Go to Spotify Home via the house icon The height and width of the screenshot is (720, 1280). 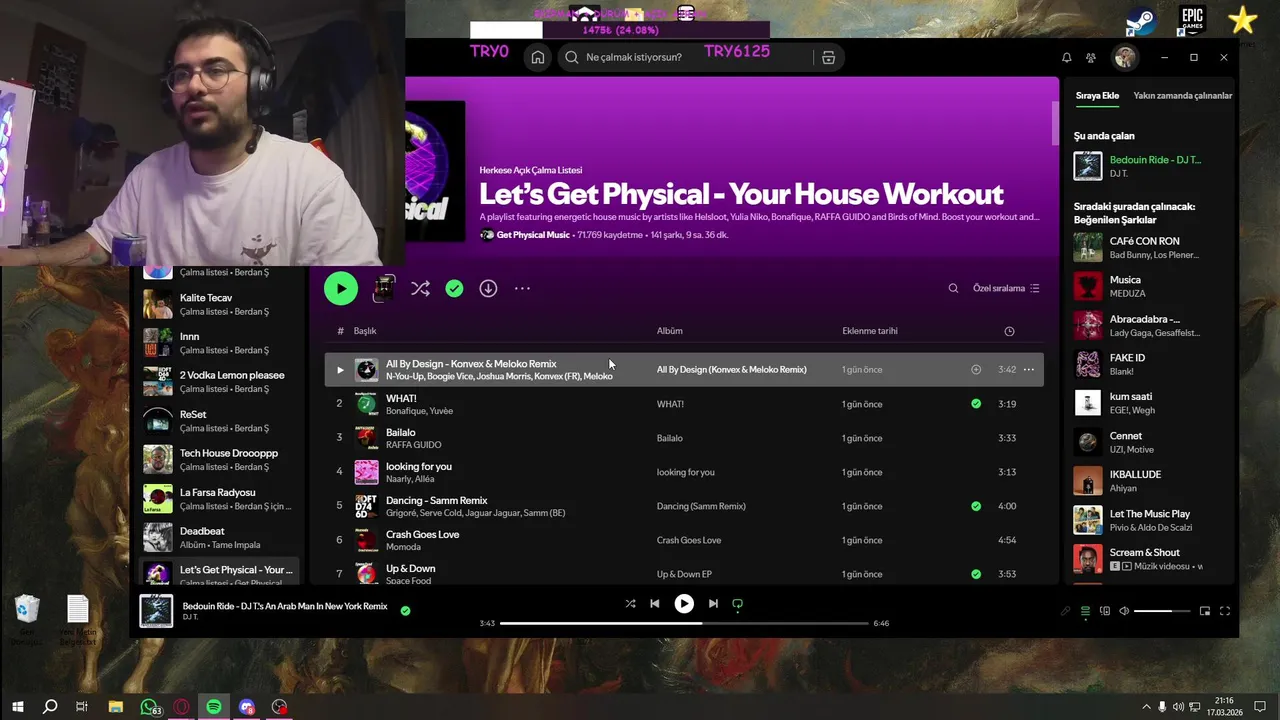tap(538, 57)
